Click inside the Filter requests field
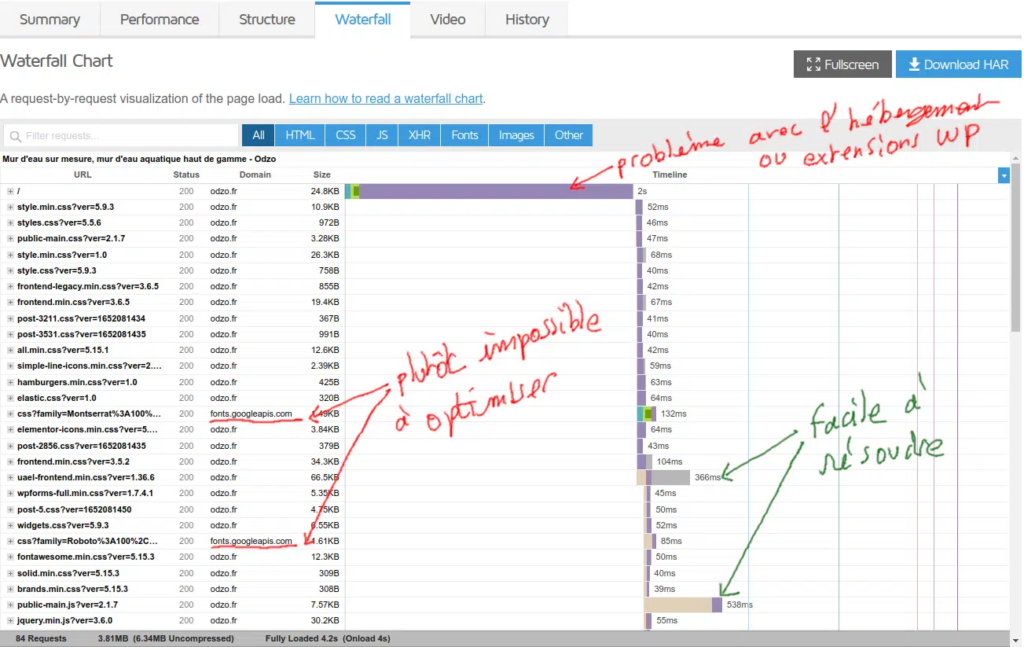The height and width of the screenshot is (647, 1024). pos(120,134)
